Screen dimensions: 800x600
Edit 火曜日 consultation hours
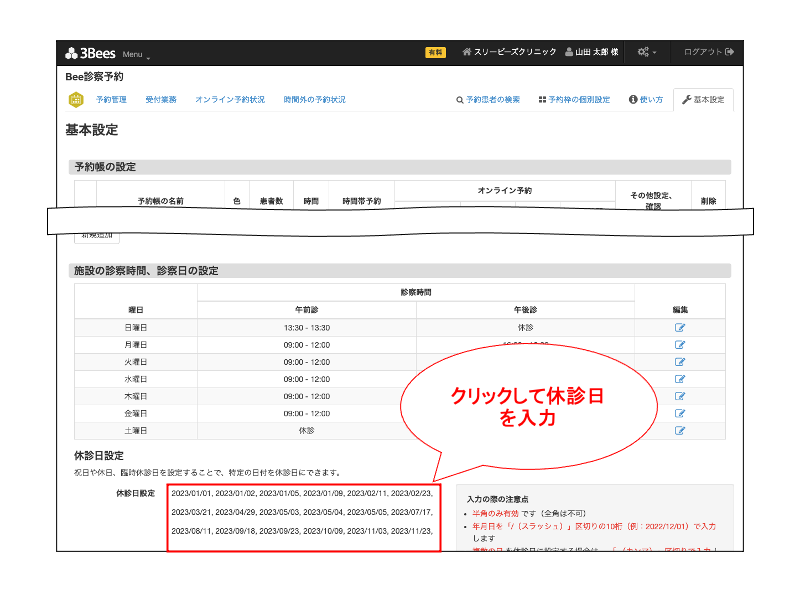680,362
